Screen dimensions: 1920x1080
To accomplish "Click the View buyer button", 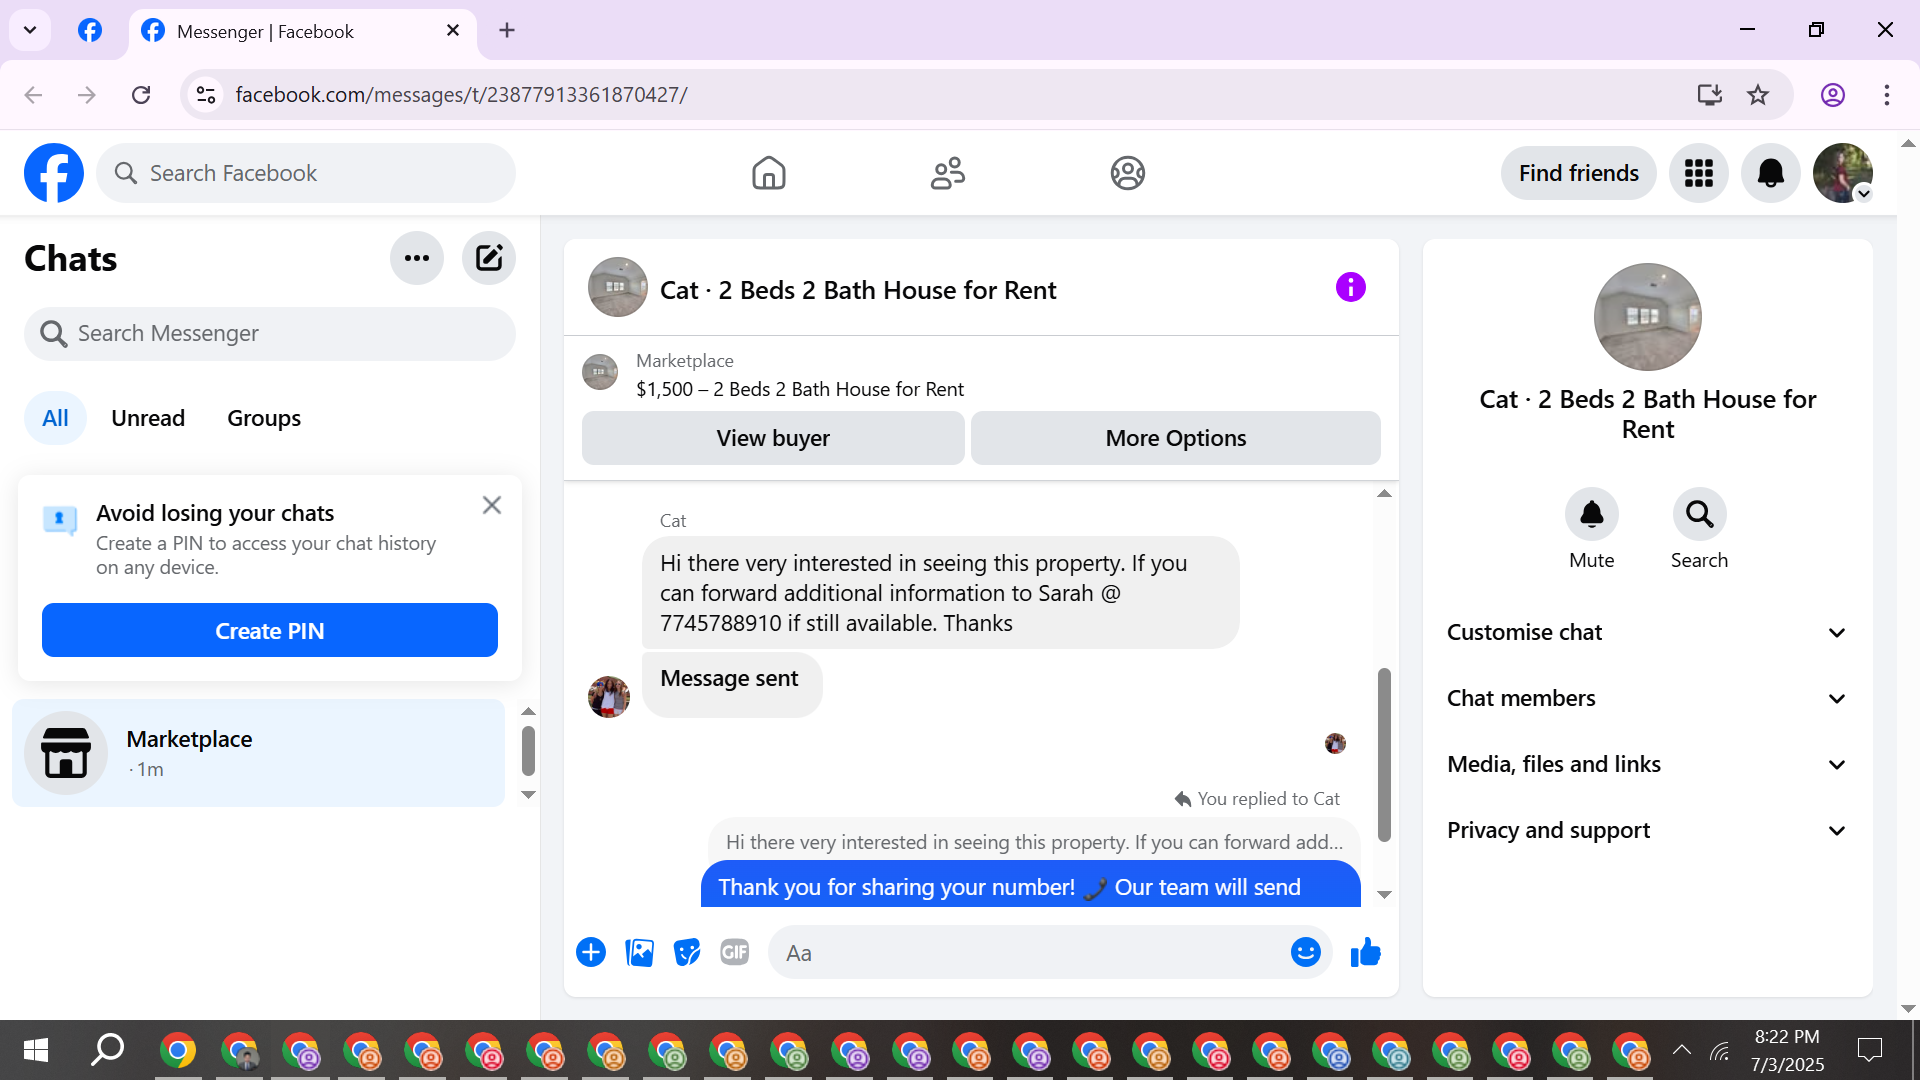I will (773, 438).
